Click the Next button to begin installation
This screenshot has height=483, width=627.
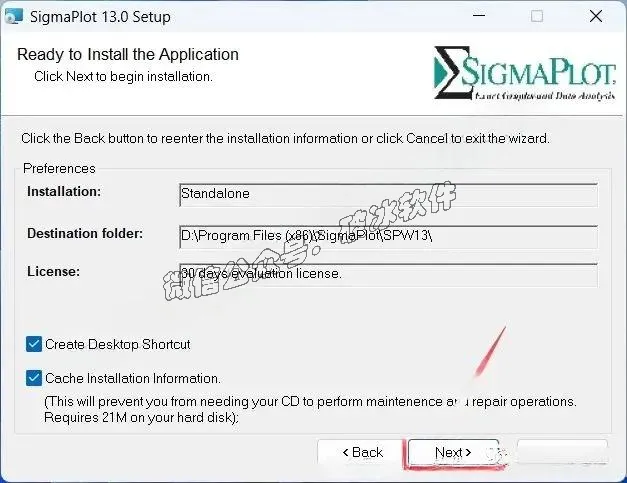tap(453, 453)
